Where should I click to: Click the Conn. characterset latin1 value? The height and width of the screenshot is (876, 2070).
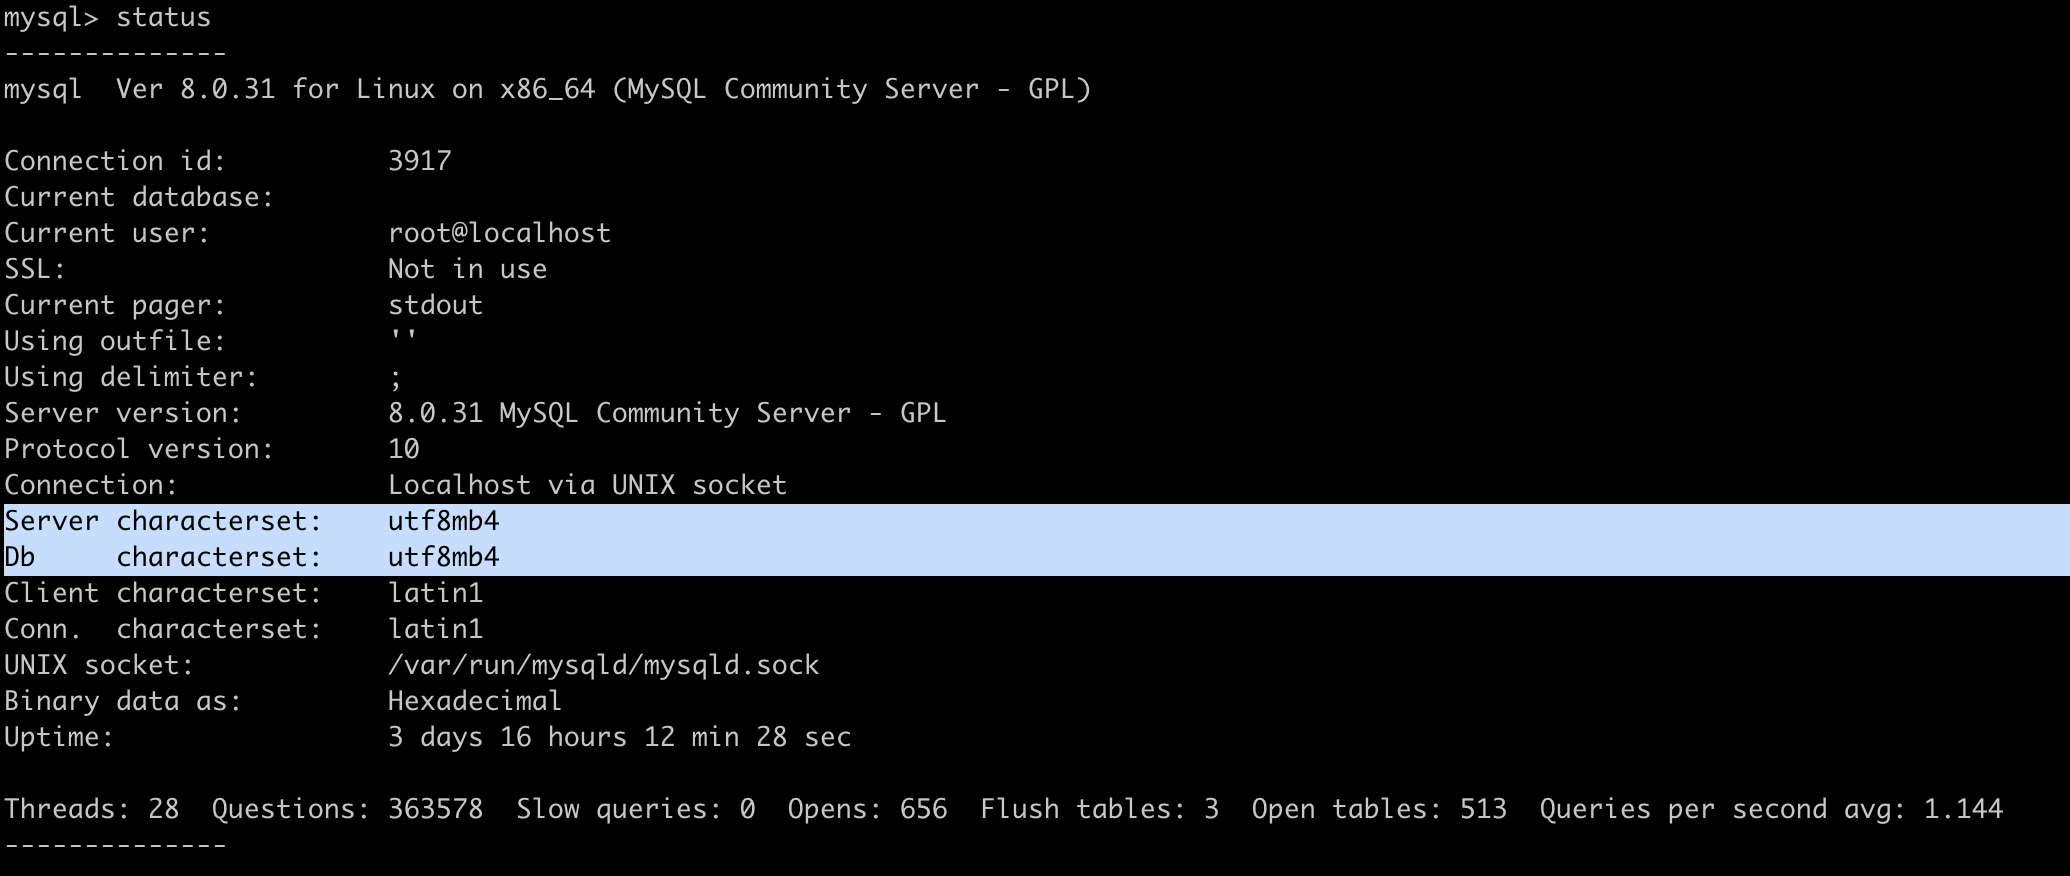tap(435, 629)
